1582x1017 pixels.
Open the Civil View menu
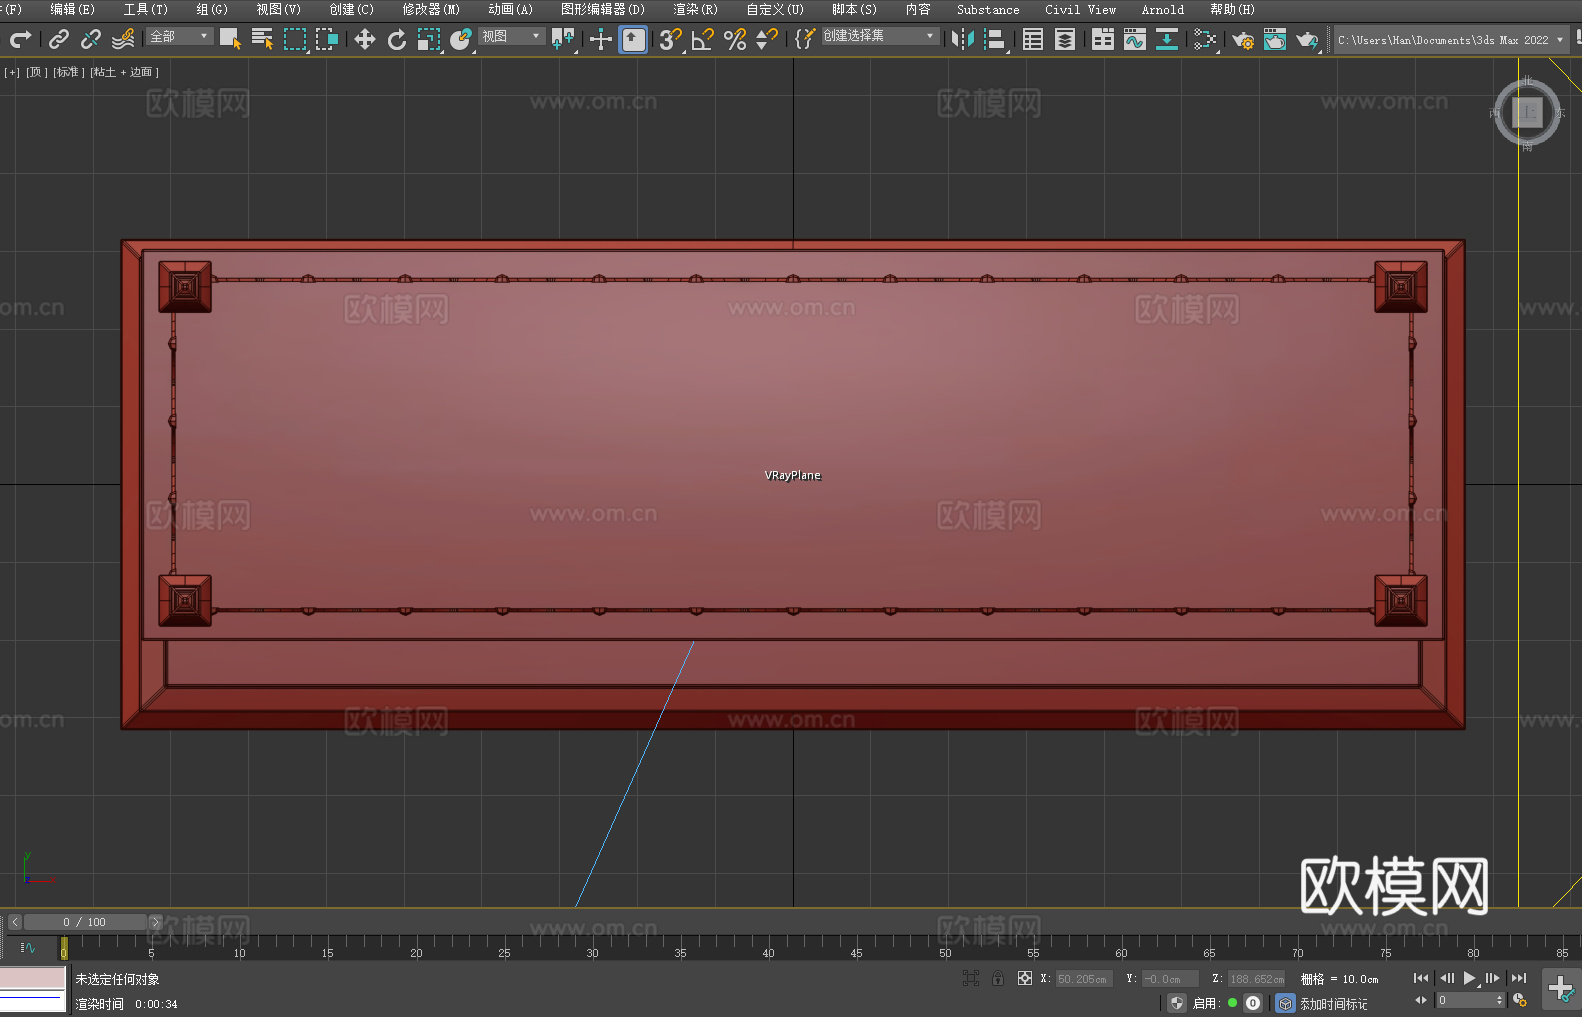(1080, 10)
